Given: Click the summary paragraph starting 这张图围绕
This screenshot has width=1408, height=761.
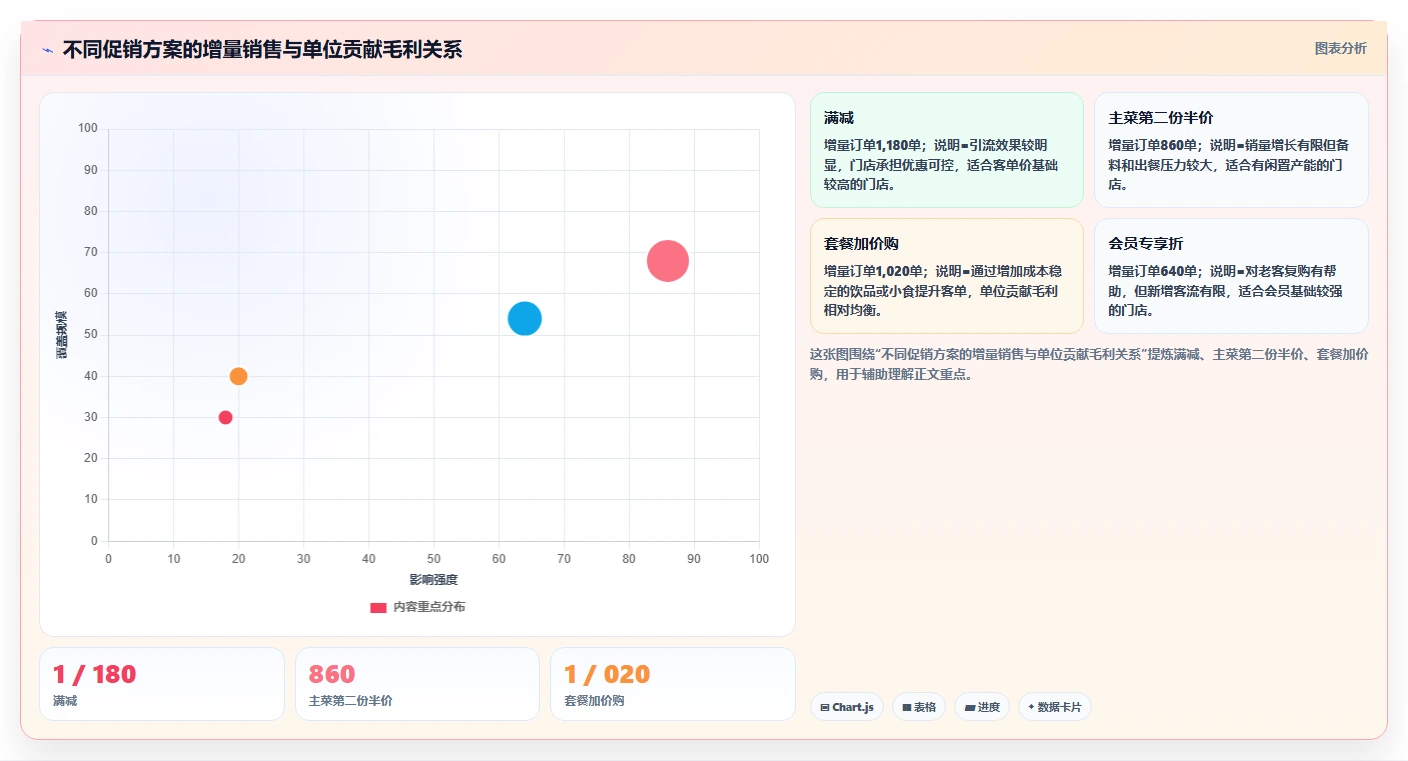Looking at the screenshot, I should 1089,364.
